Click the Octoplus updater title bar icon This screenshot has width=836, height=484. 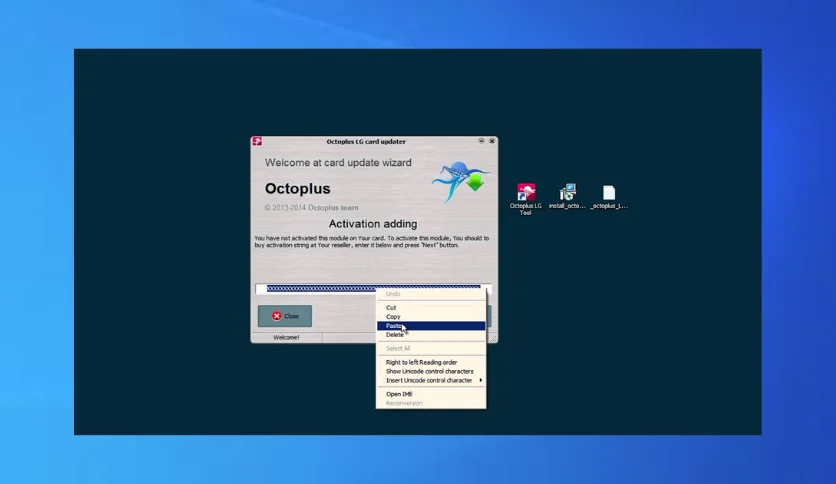(x=257, y=141)
